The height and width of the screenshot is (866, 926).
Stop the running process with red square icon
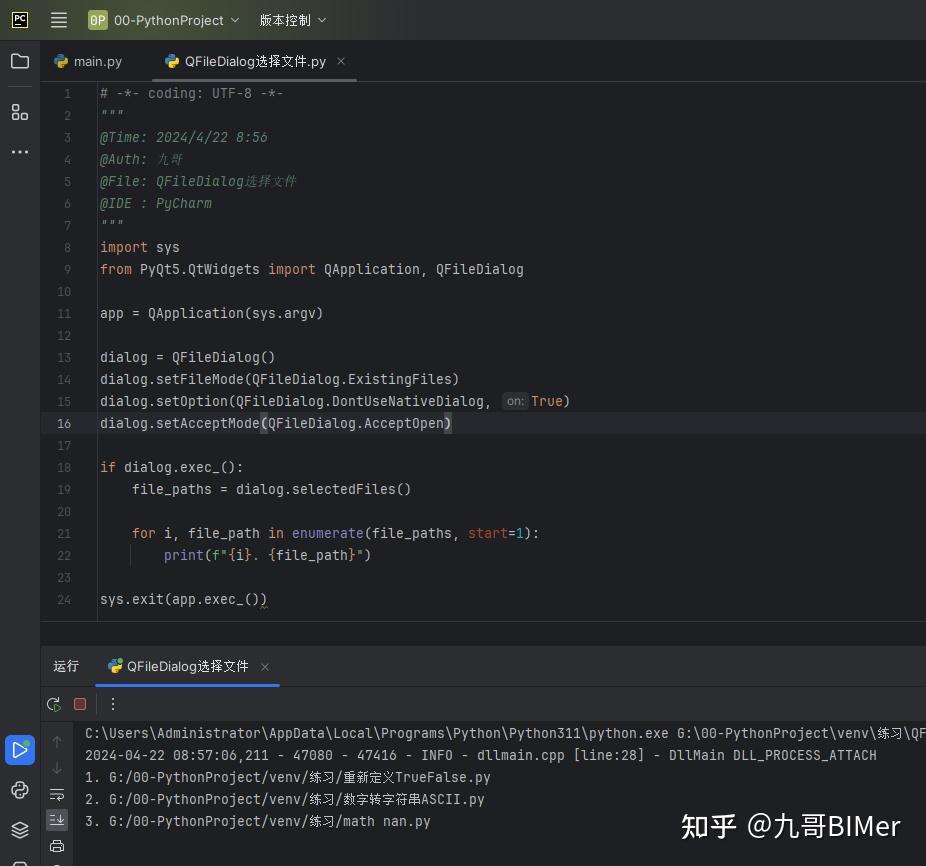click(x=80, y=704)
